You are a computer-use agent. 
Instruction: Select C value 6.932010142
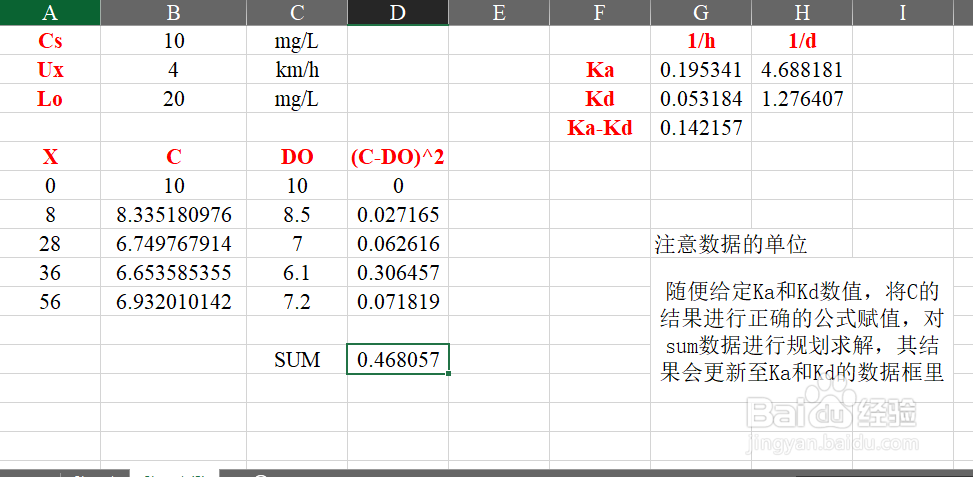(173, 301)
